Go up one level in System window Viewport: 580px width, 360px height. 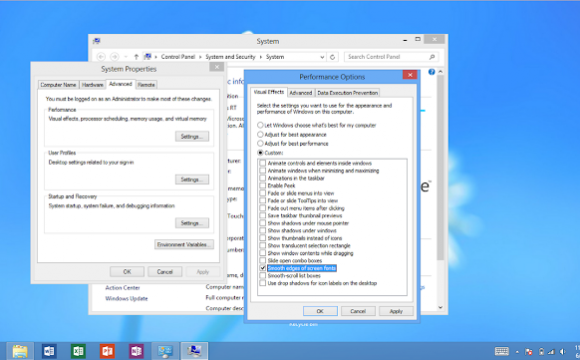(136, 57)
